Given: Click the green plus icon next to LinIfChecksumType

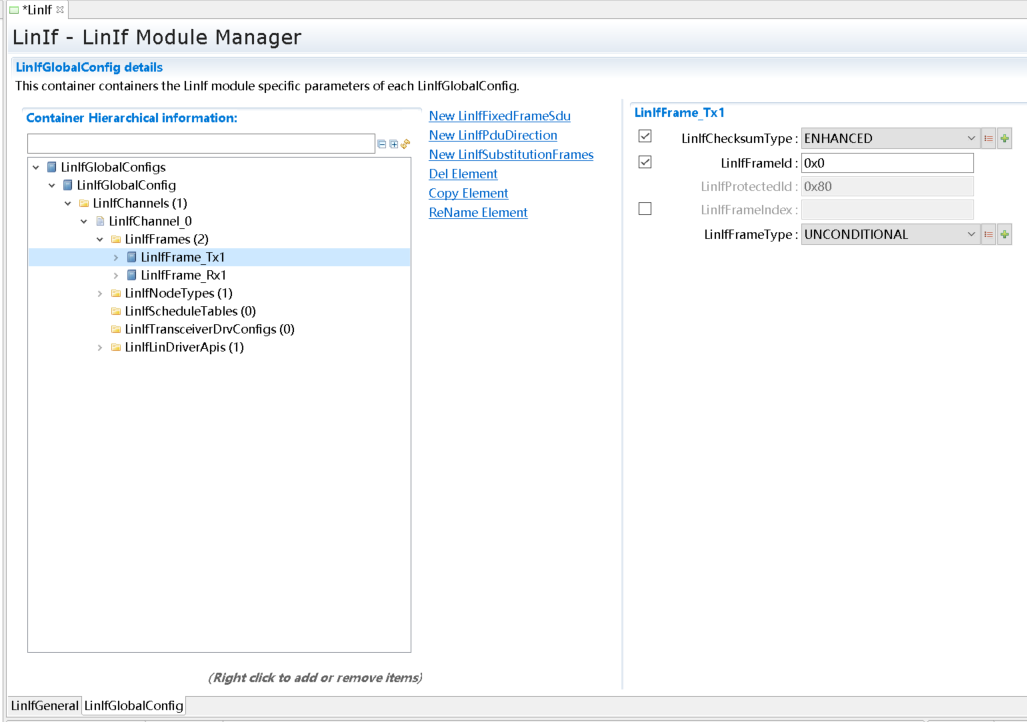Looking at the screenshot, I should 1004,138.
